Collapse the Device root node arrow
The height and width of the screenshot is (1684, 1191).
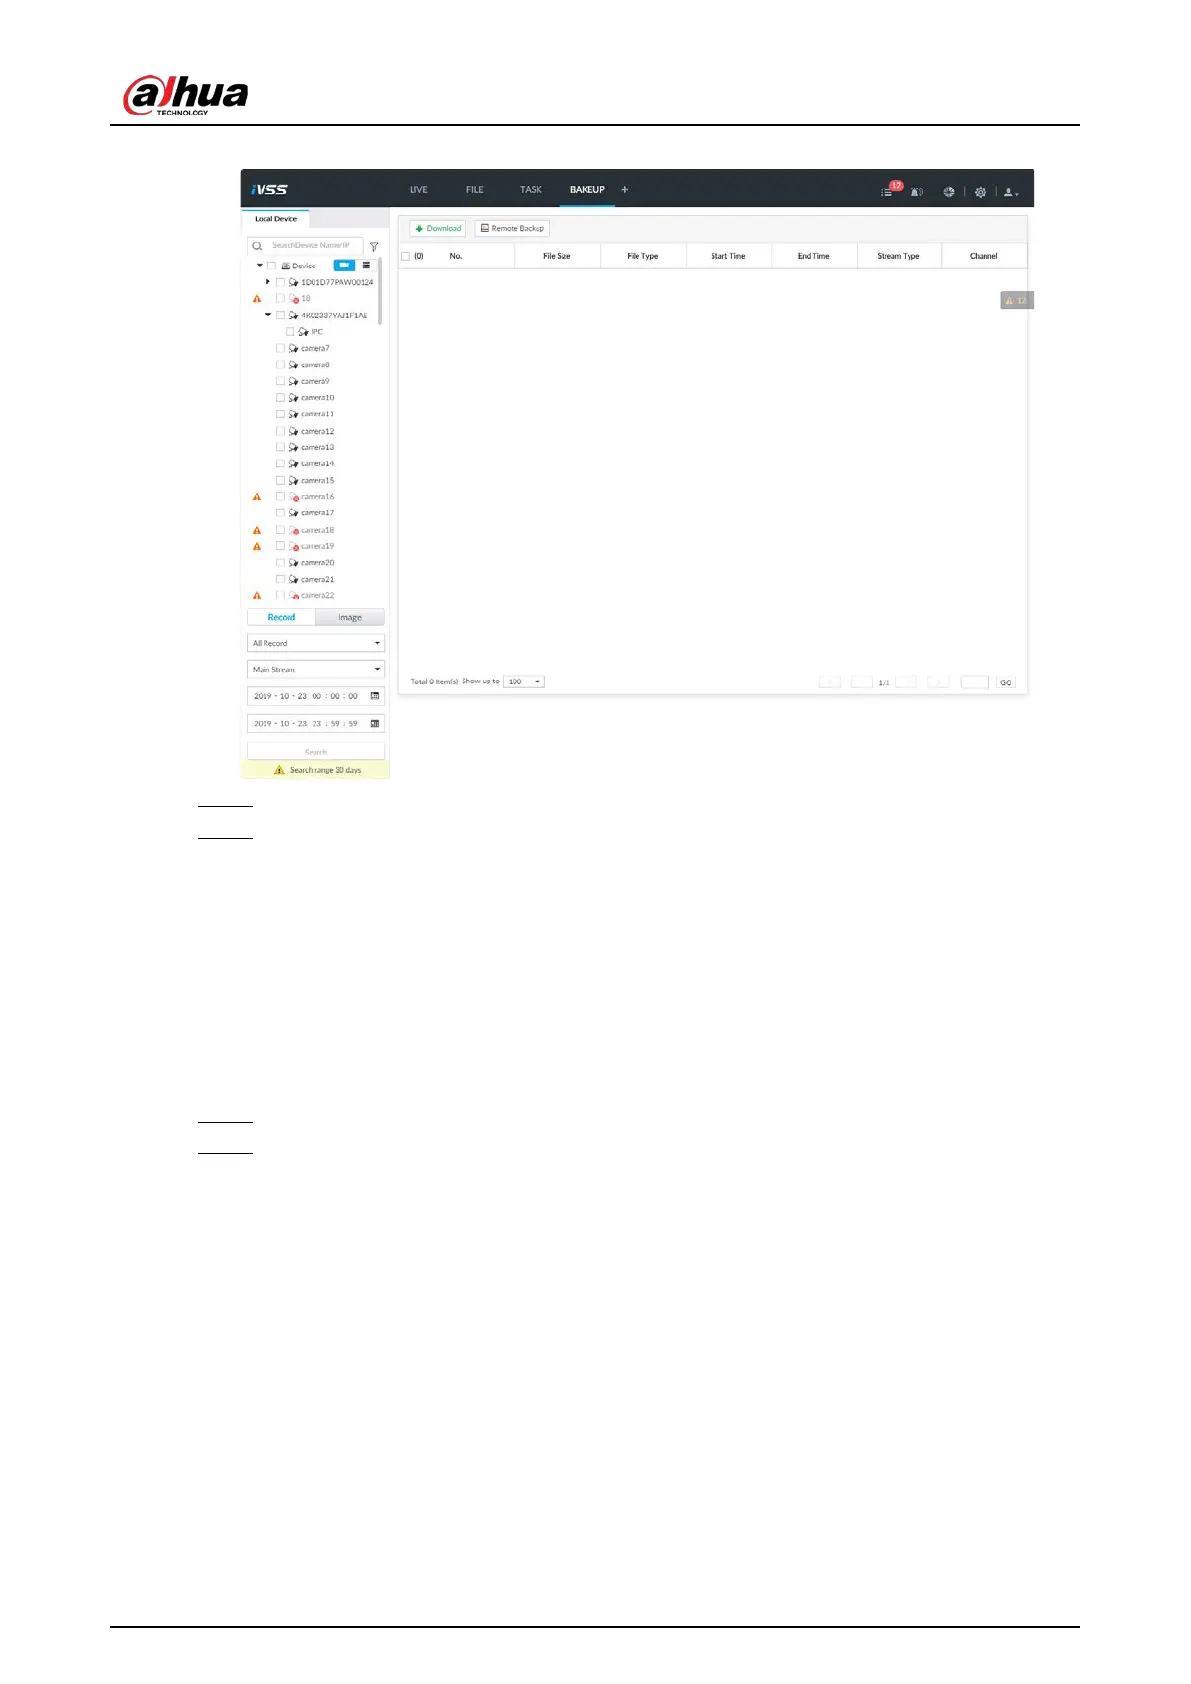(260, 266)
